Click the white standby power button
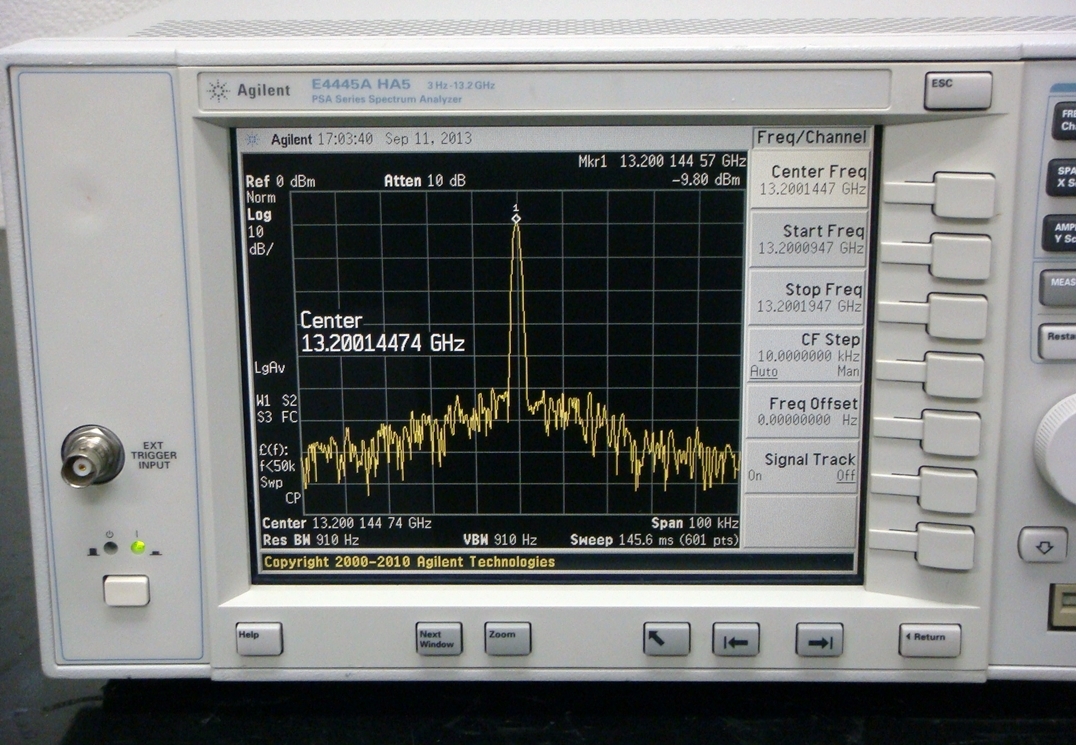1076x745 pixels. click(x=126, y=591)
